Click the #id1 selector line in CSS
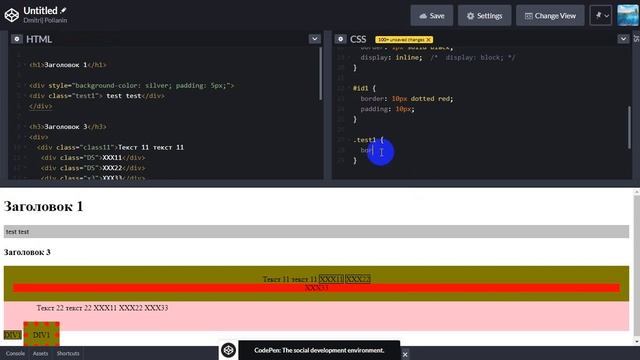This screenshot has height=360, width=640. (364, 88)
